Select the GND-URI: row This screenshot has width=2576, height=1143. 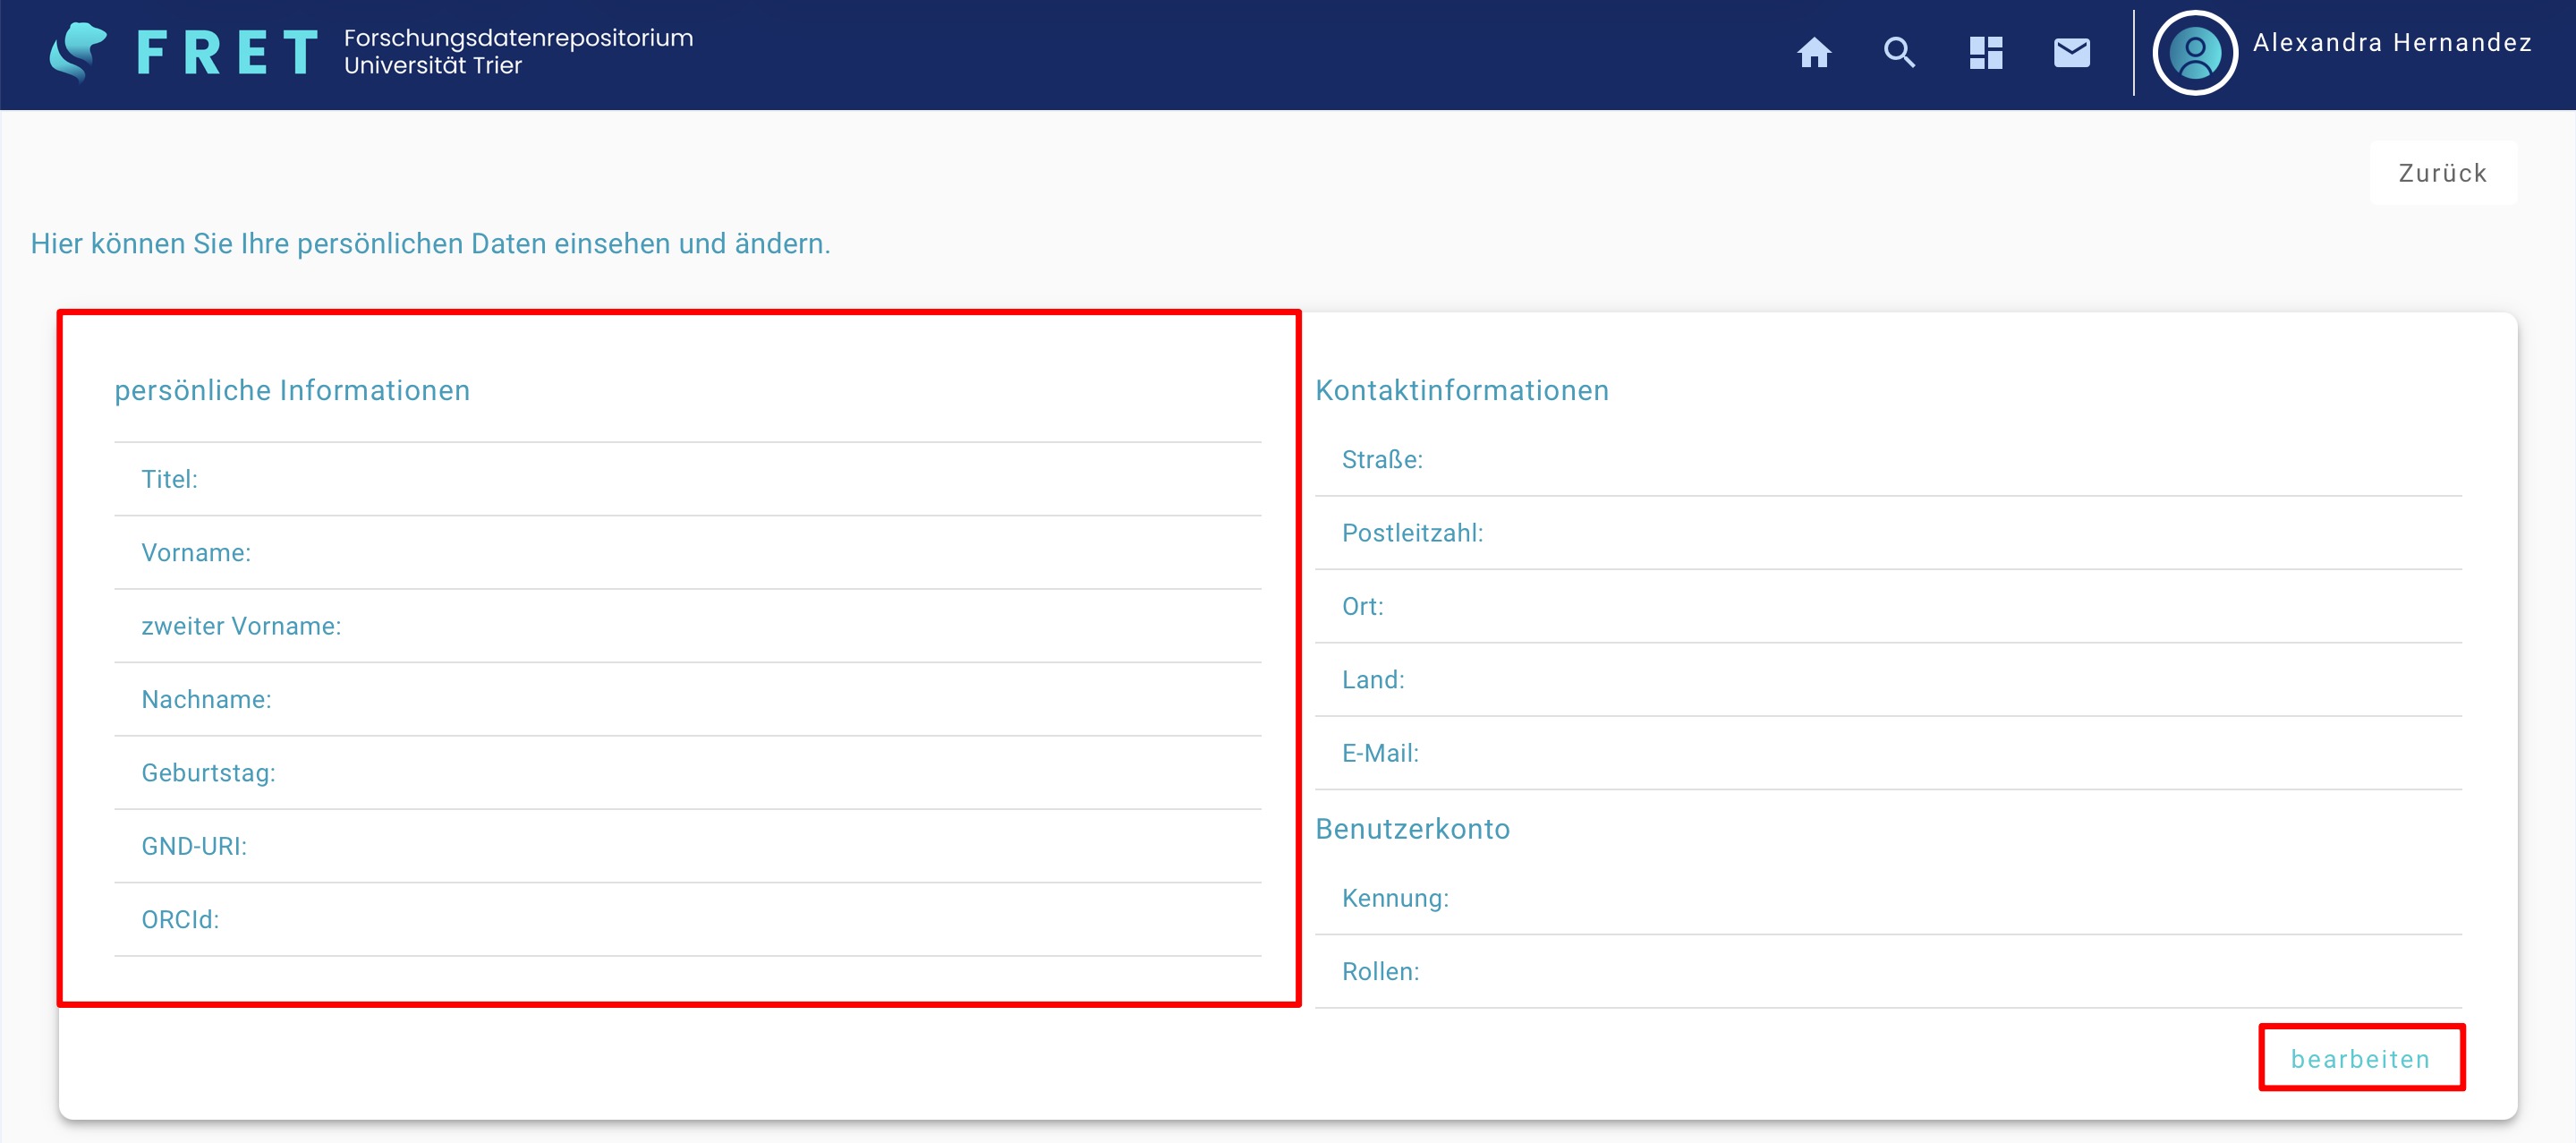point(688,846)
